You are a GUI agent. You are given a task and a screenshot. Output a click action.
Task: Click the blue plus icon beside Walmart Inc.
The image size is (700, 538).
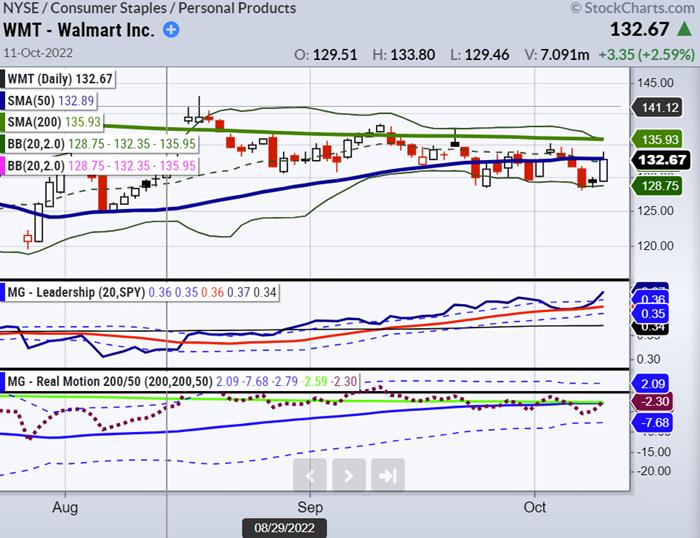171,30
